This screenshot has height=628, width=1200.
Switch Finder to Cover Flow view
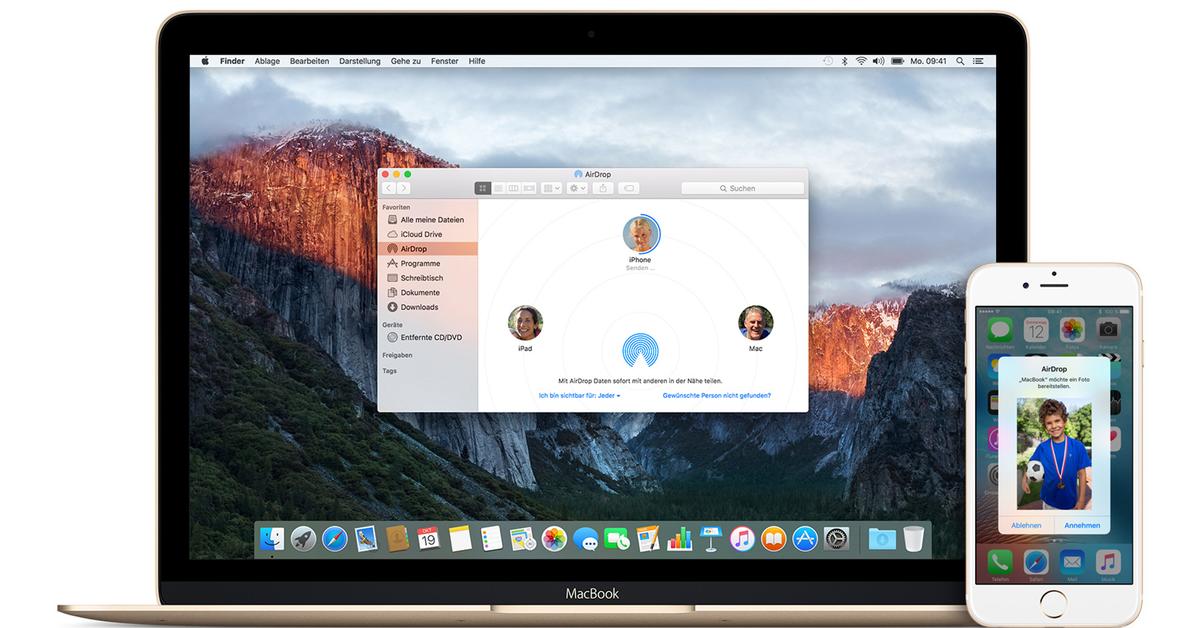(x=528, y=188)
